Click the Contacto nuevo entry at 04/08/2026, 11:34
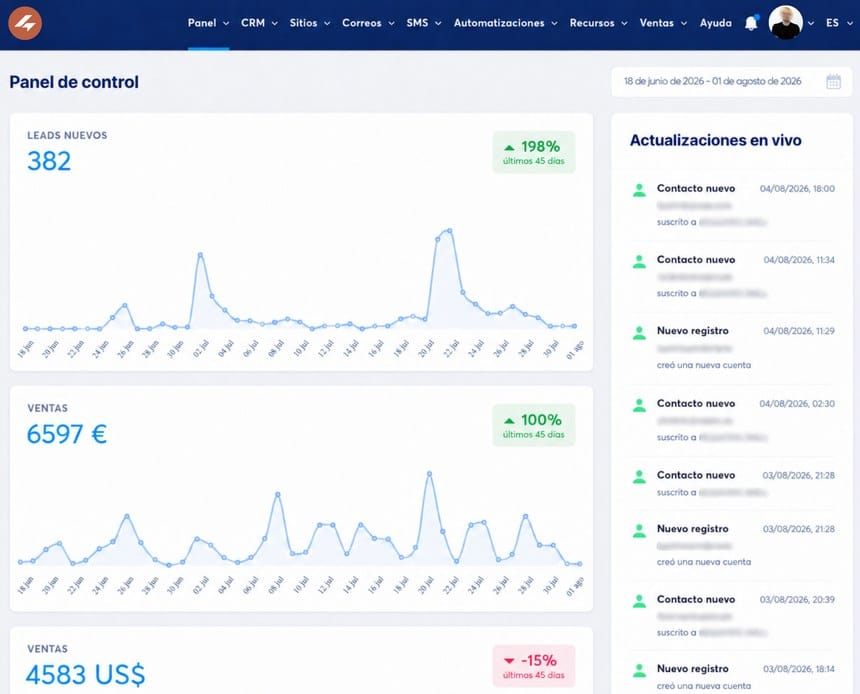The image size is (860, 694). click(733, 277)
